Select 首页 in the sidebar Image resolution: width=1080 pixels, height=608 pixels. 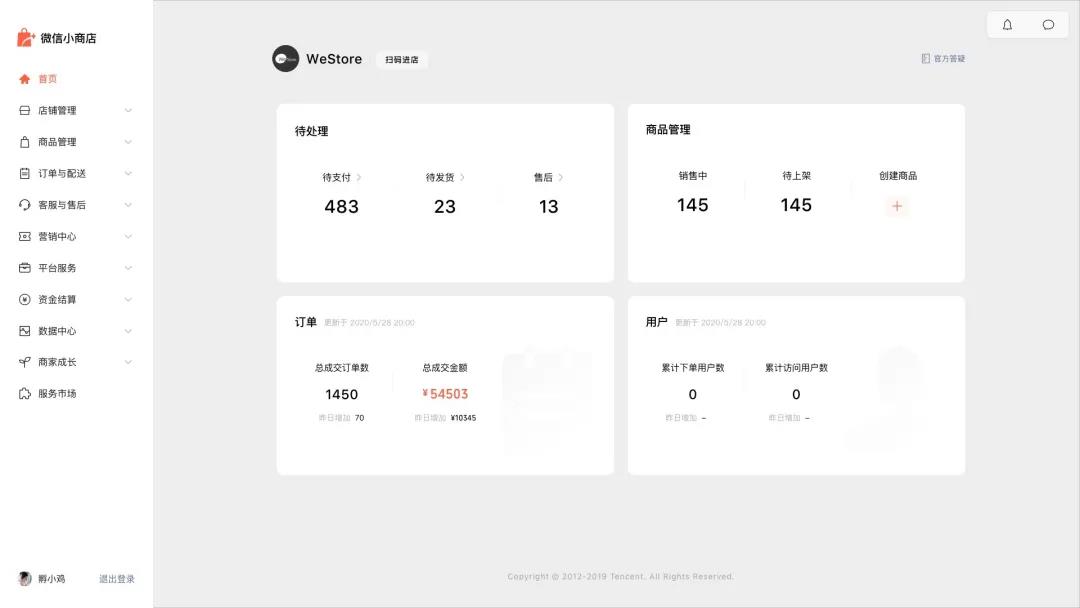[48, 79]
